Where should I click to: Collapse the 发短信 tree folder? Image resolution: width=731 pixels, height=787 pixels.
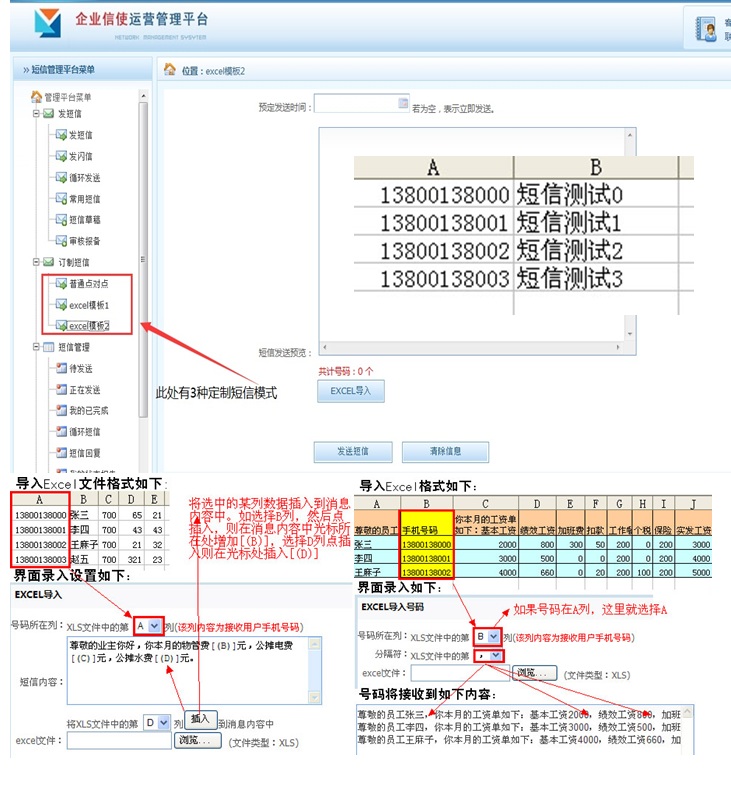pyautogui.click(x=36, y=113)
